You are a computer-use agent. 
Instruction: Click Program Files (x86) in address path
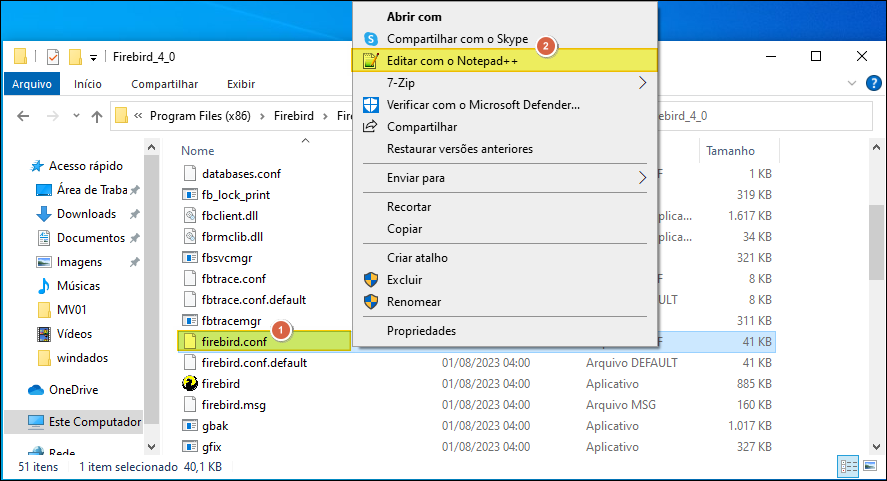200,116
